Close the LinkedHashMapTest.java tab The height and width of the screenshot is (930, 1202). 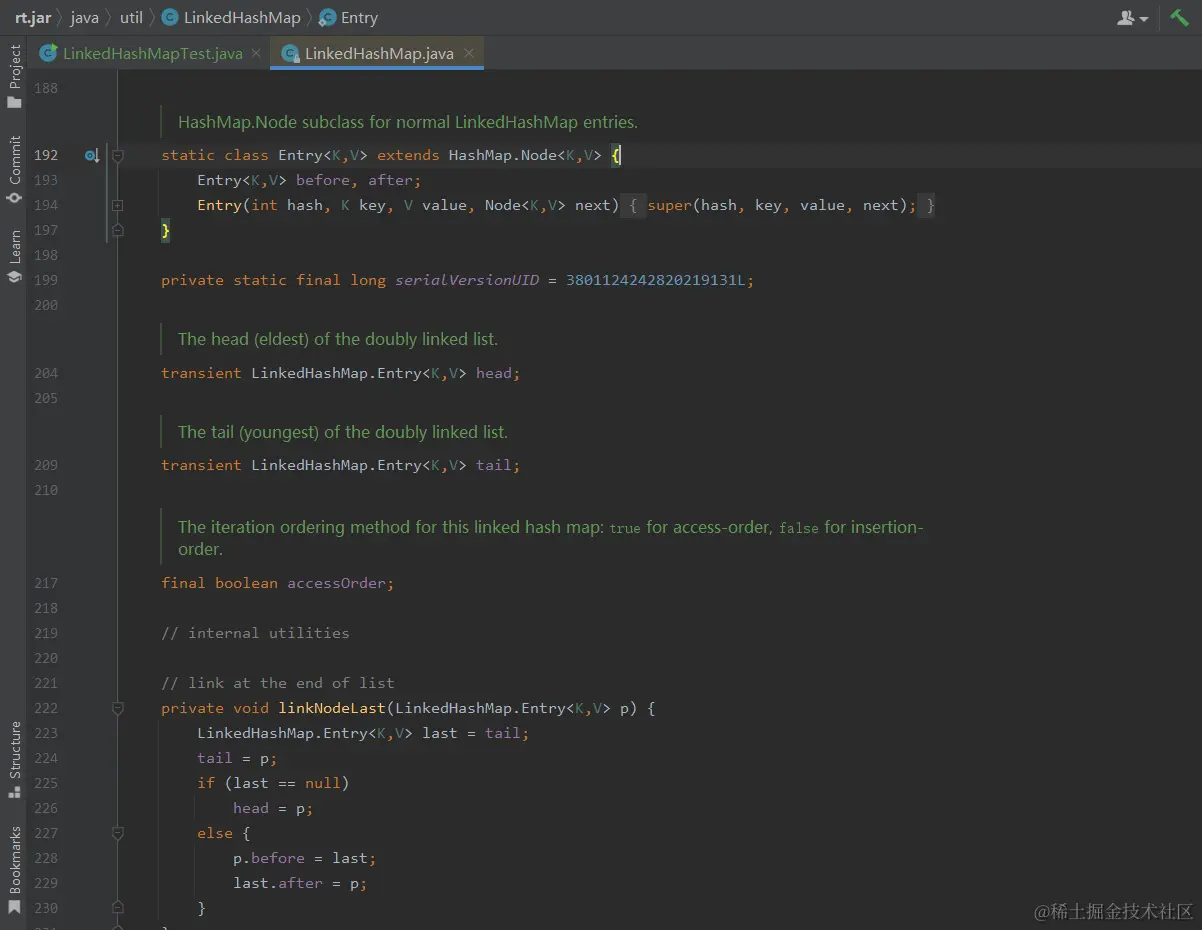256,53
